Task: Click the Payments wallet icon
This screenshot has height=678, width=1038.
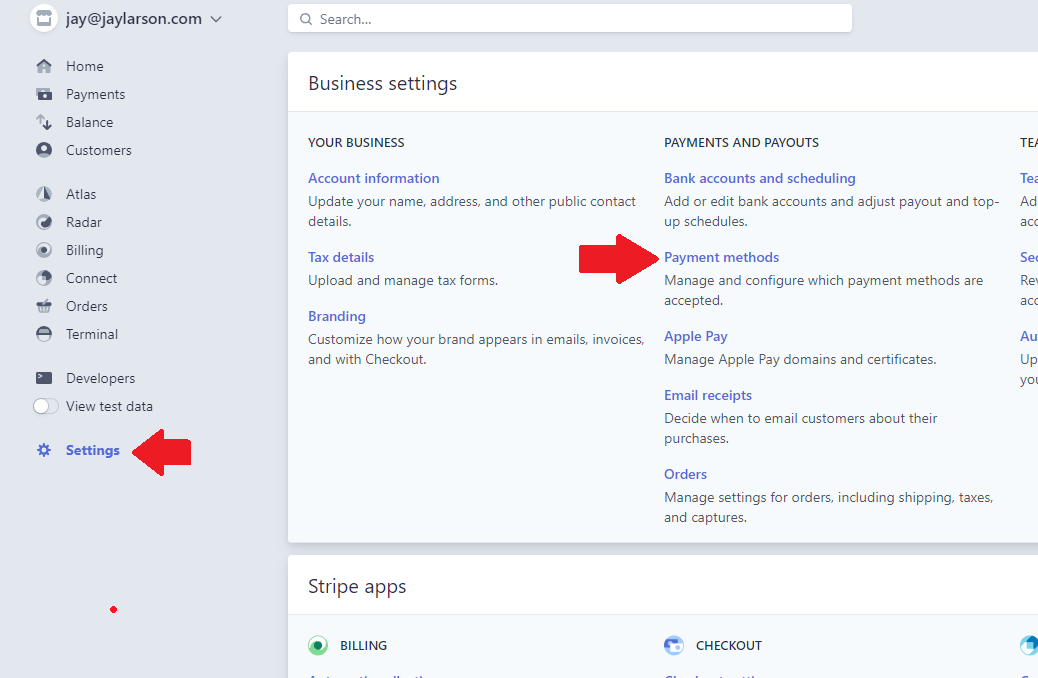Action: click(x=44, y=94)
